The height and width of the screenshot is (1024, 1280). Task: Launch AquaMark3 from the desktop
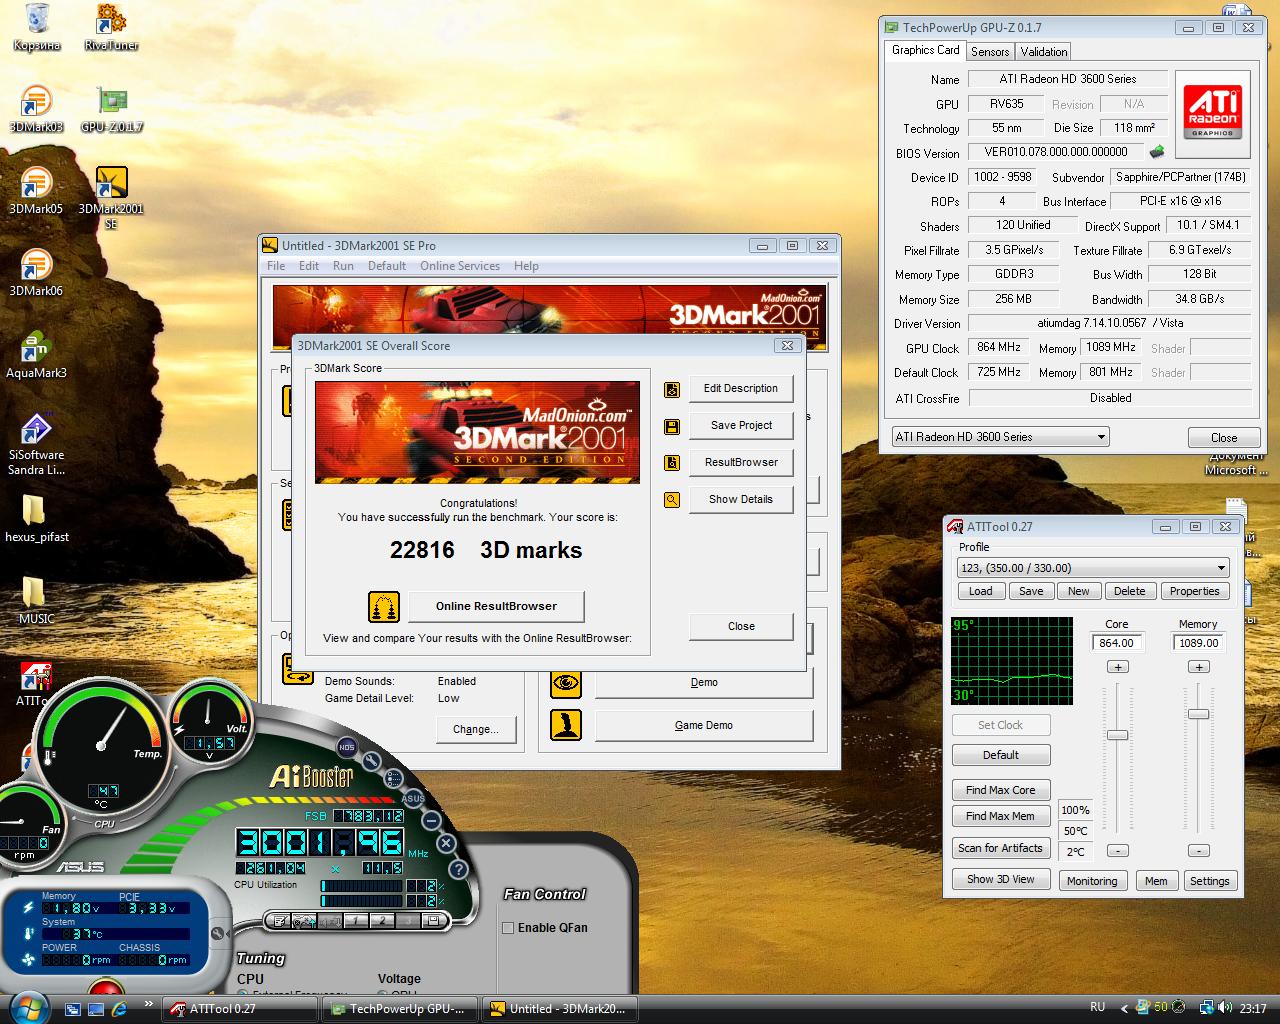36,355
